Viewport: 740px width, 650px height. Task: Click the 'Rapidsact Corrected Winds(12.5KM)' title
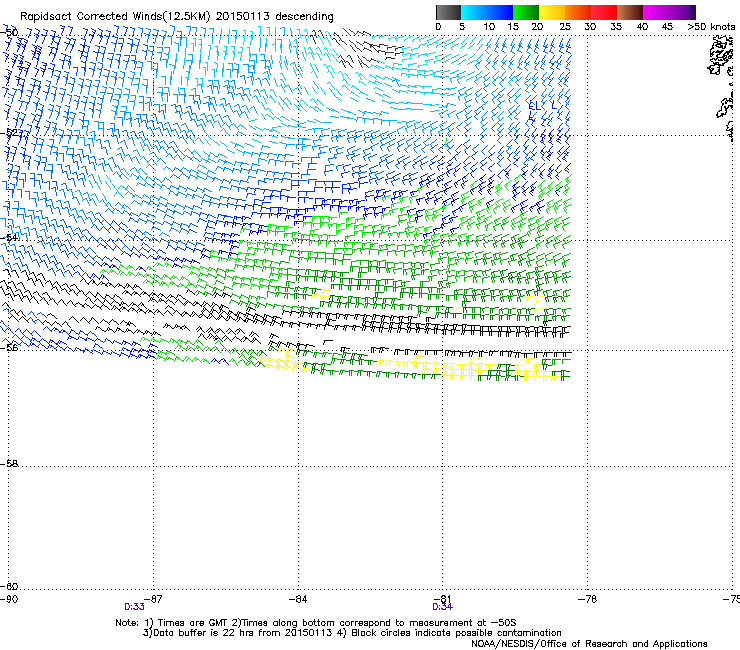tap(115, 17)
